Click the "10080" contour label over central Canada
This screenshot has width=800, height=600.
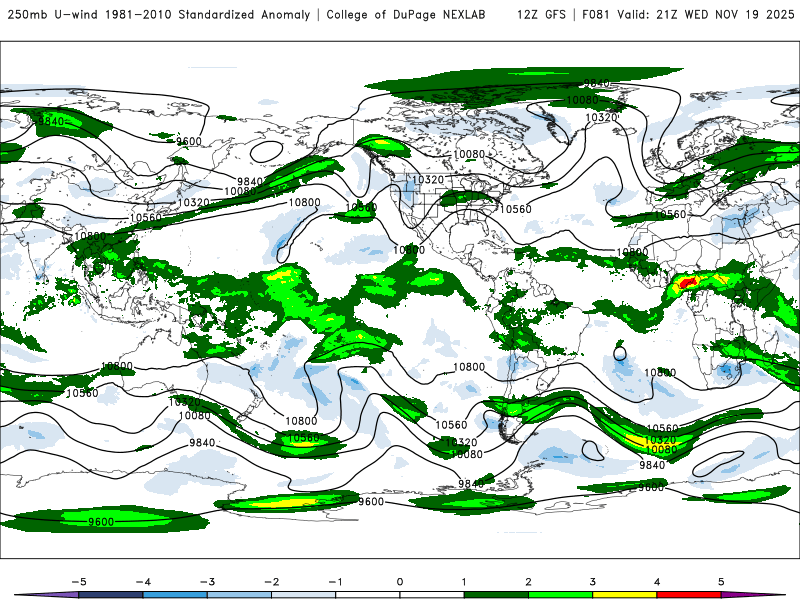(469, 154)
